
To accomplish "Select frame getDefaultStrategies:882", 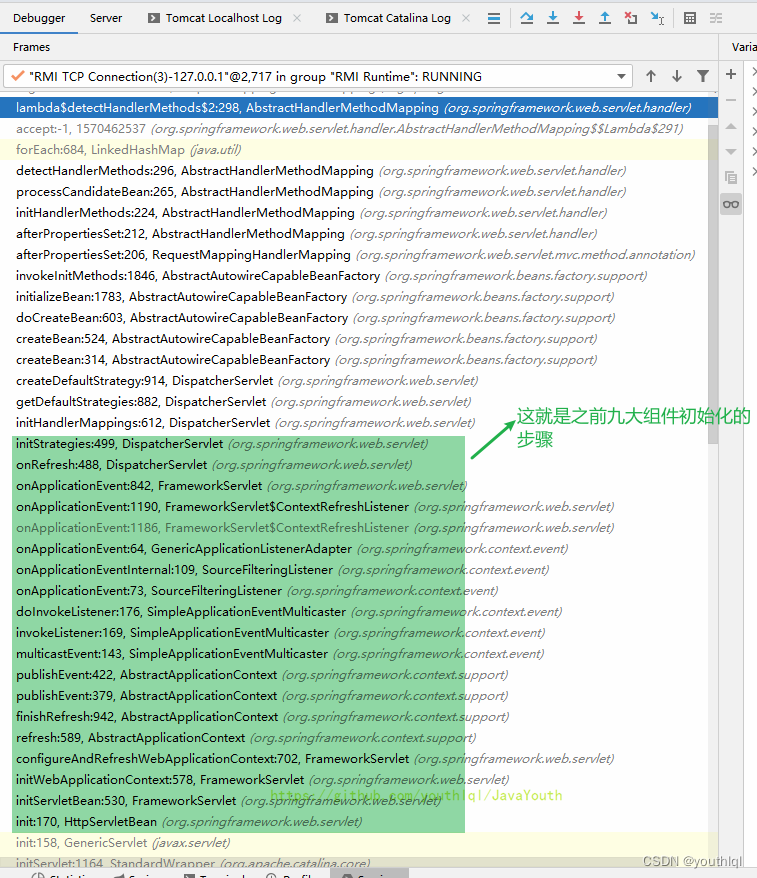I will 354,401.
